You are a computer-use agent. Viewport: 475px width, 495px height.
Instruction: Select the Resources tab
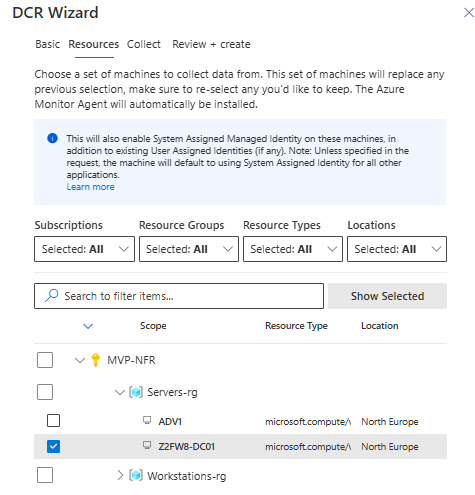coord(94,44)
